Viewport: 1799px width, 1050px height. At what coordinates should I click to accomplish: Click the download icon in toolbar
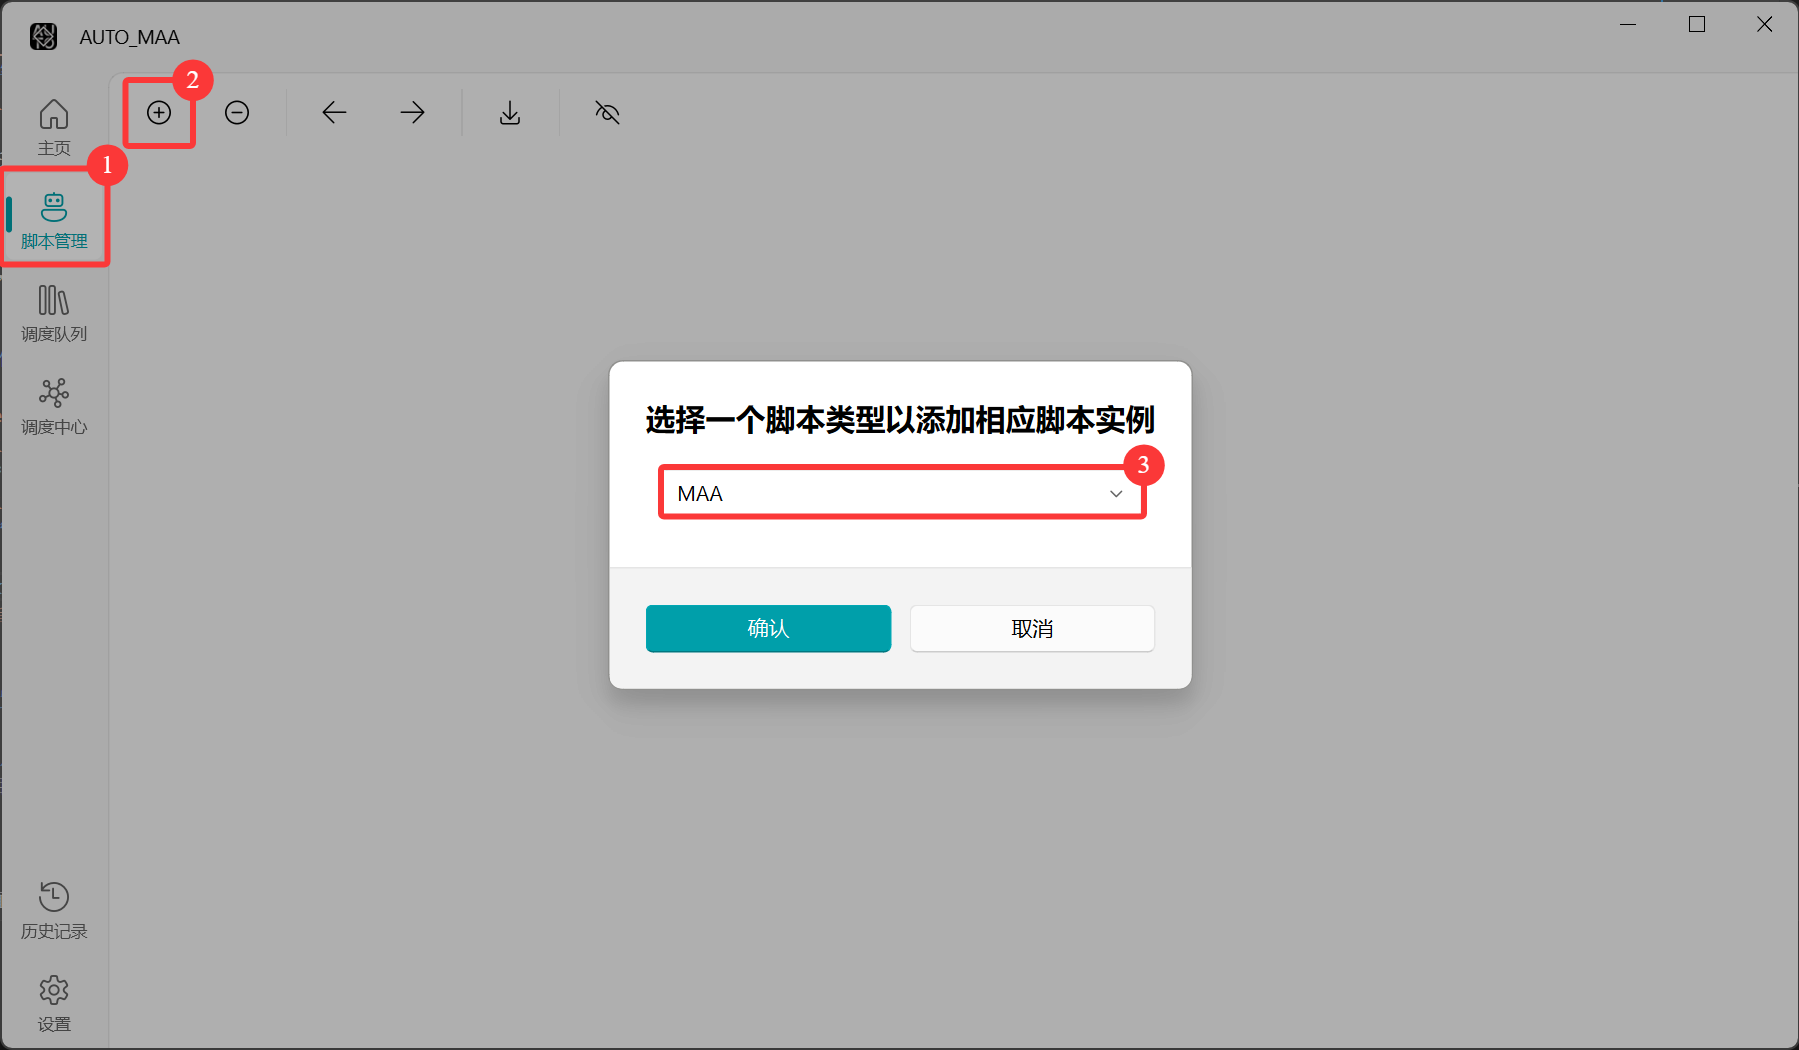pos(510,113)
